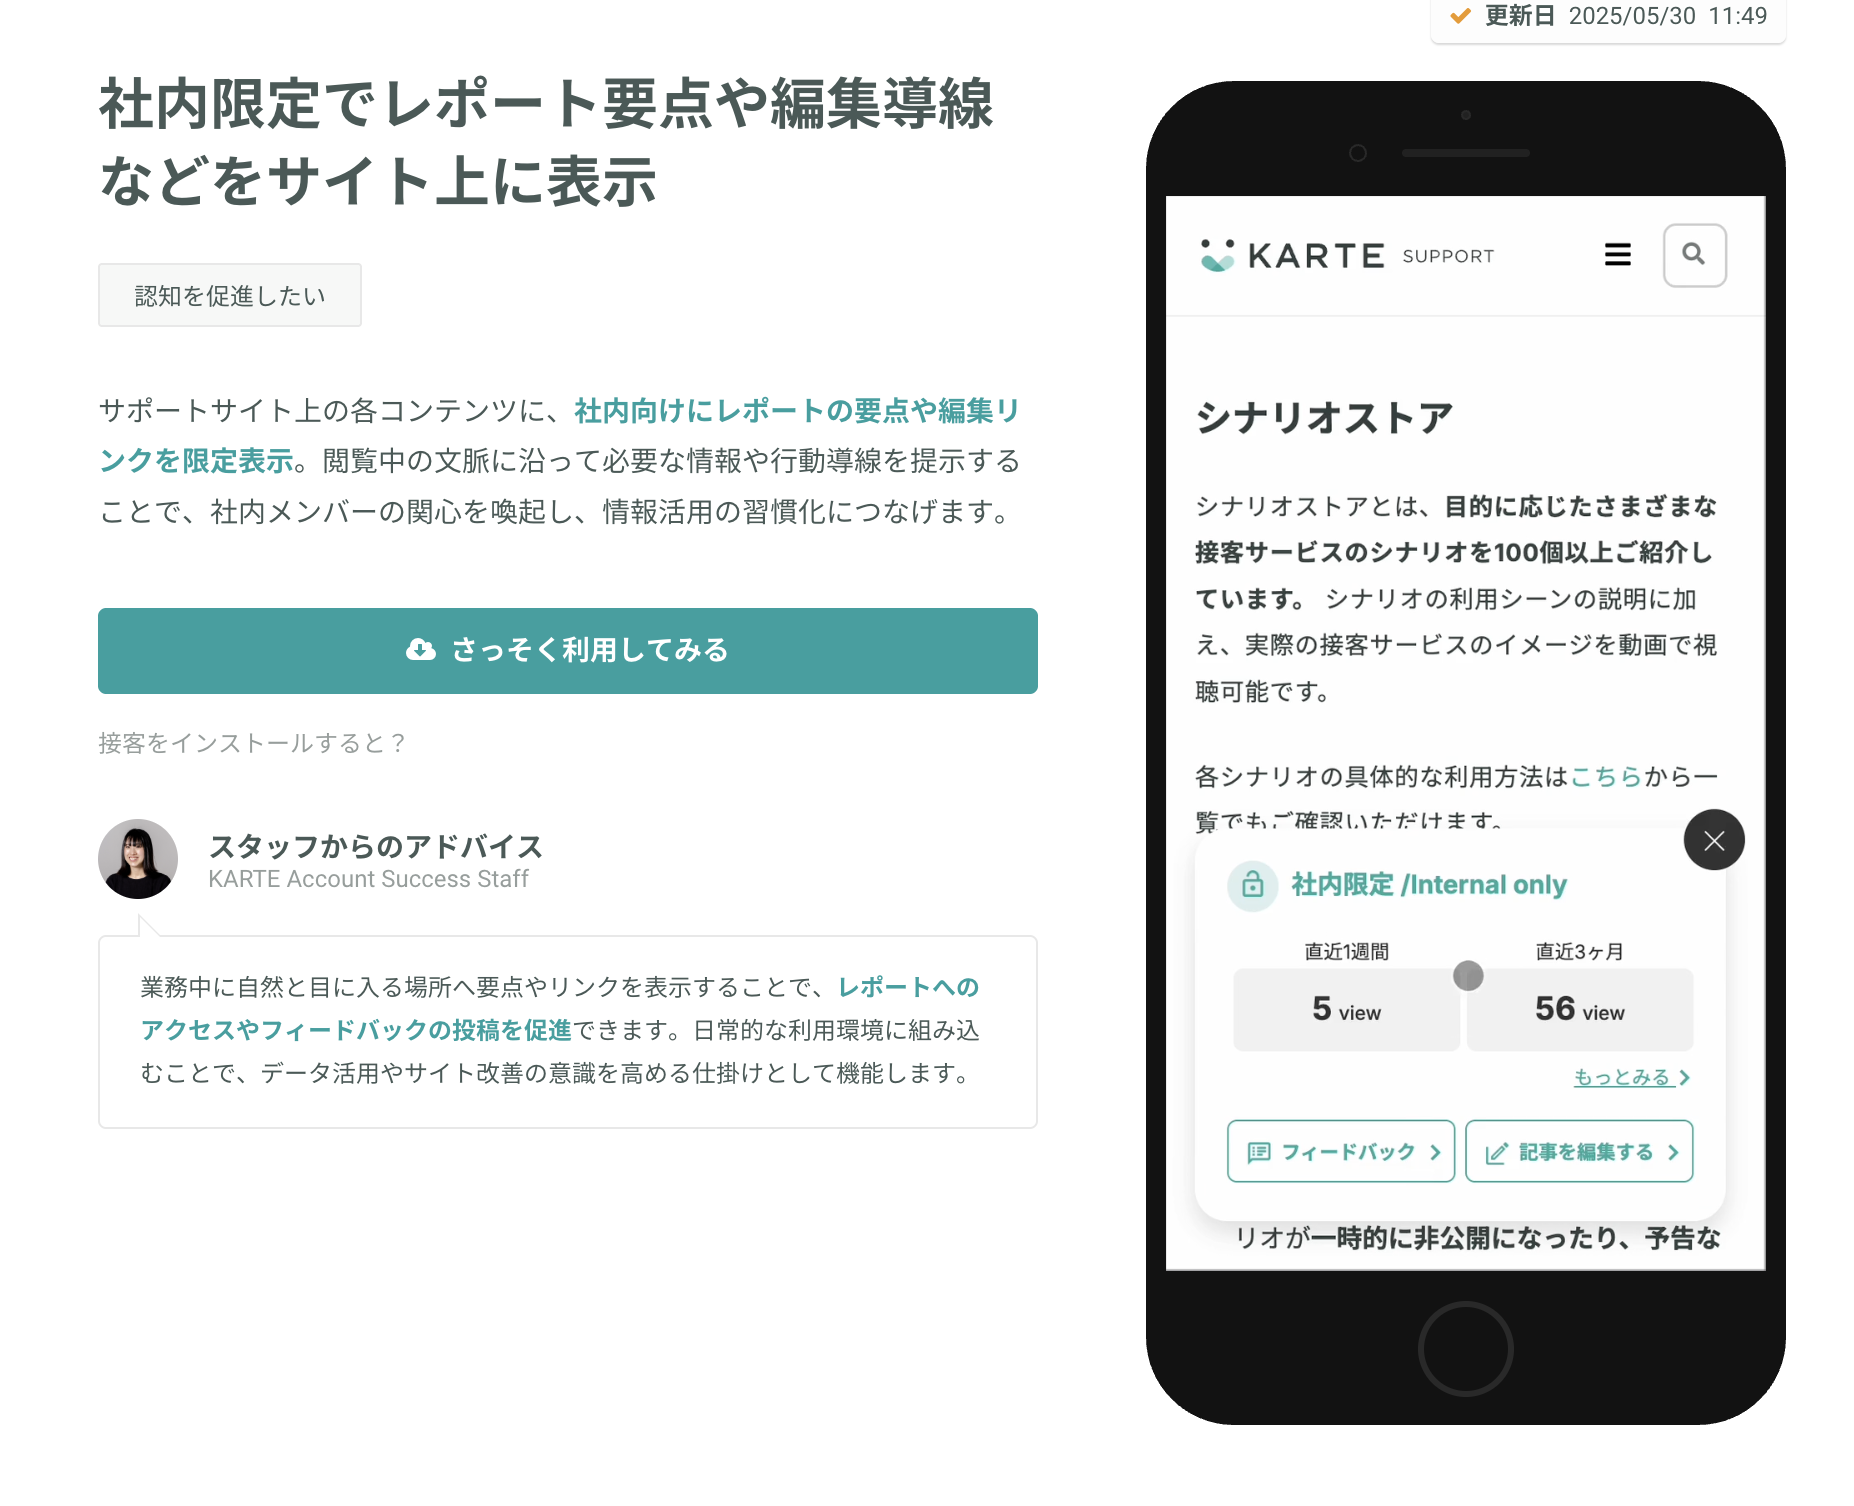1854x1506 pixels.
Task: Click the pencil edit icon in 記事を編集する
Action: 1497,1153
